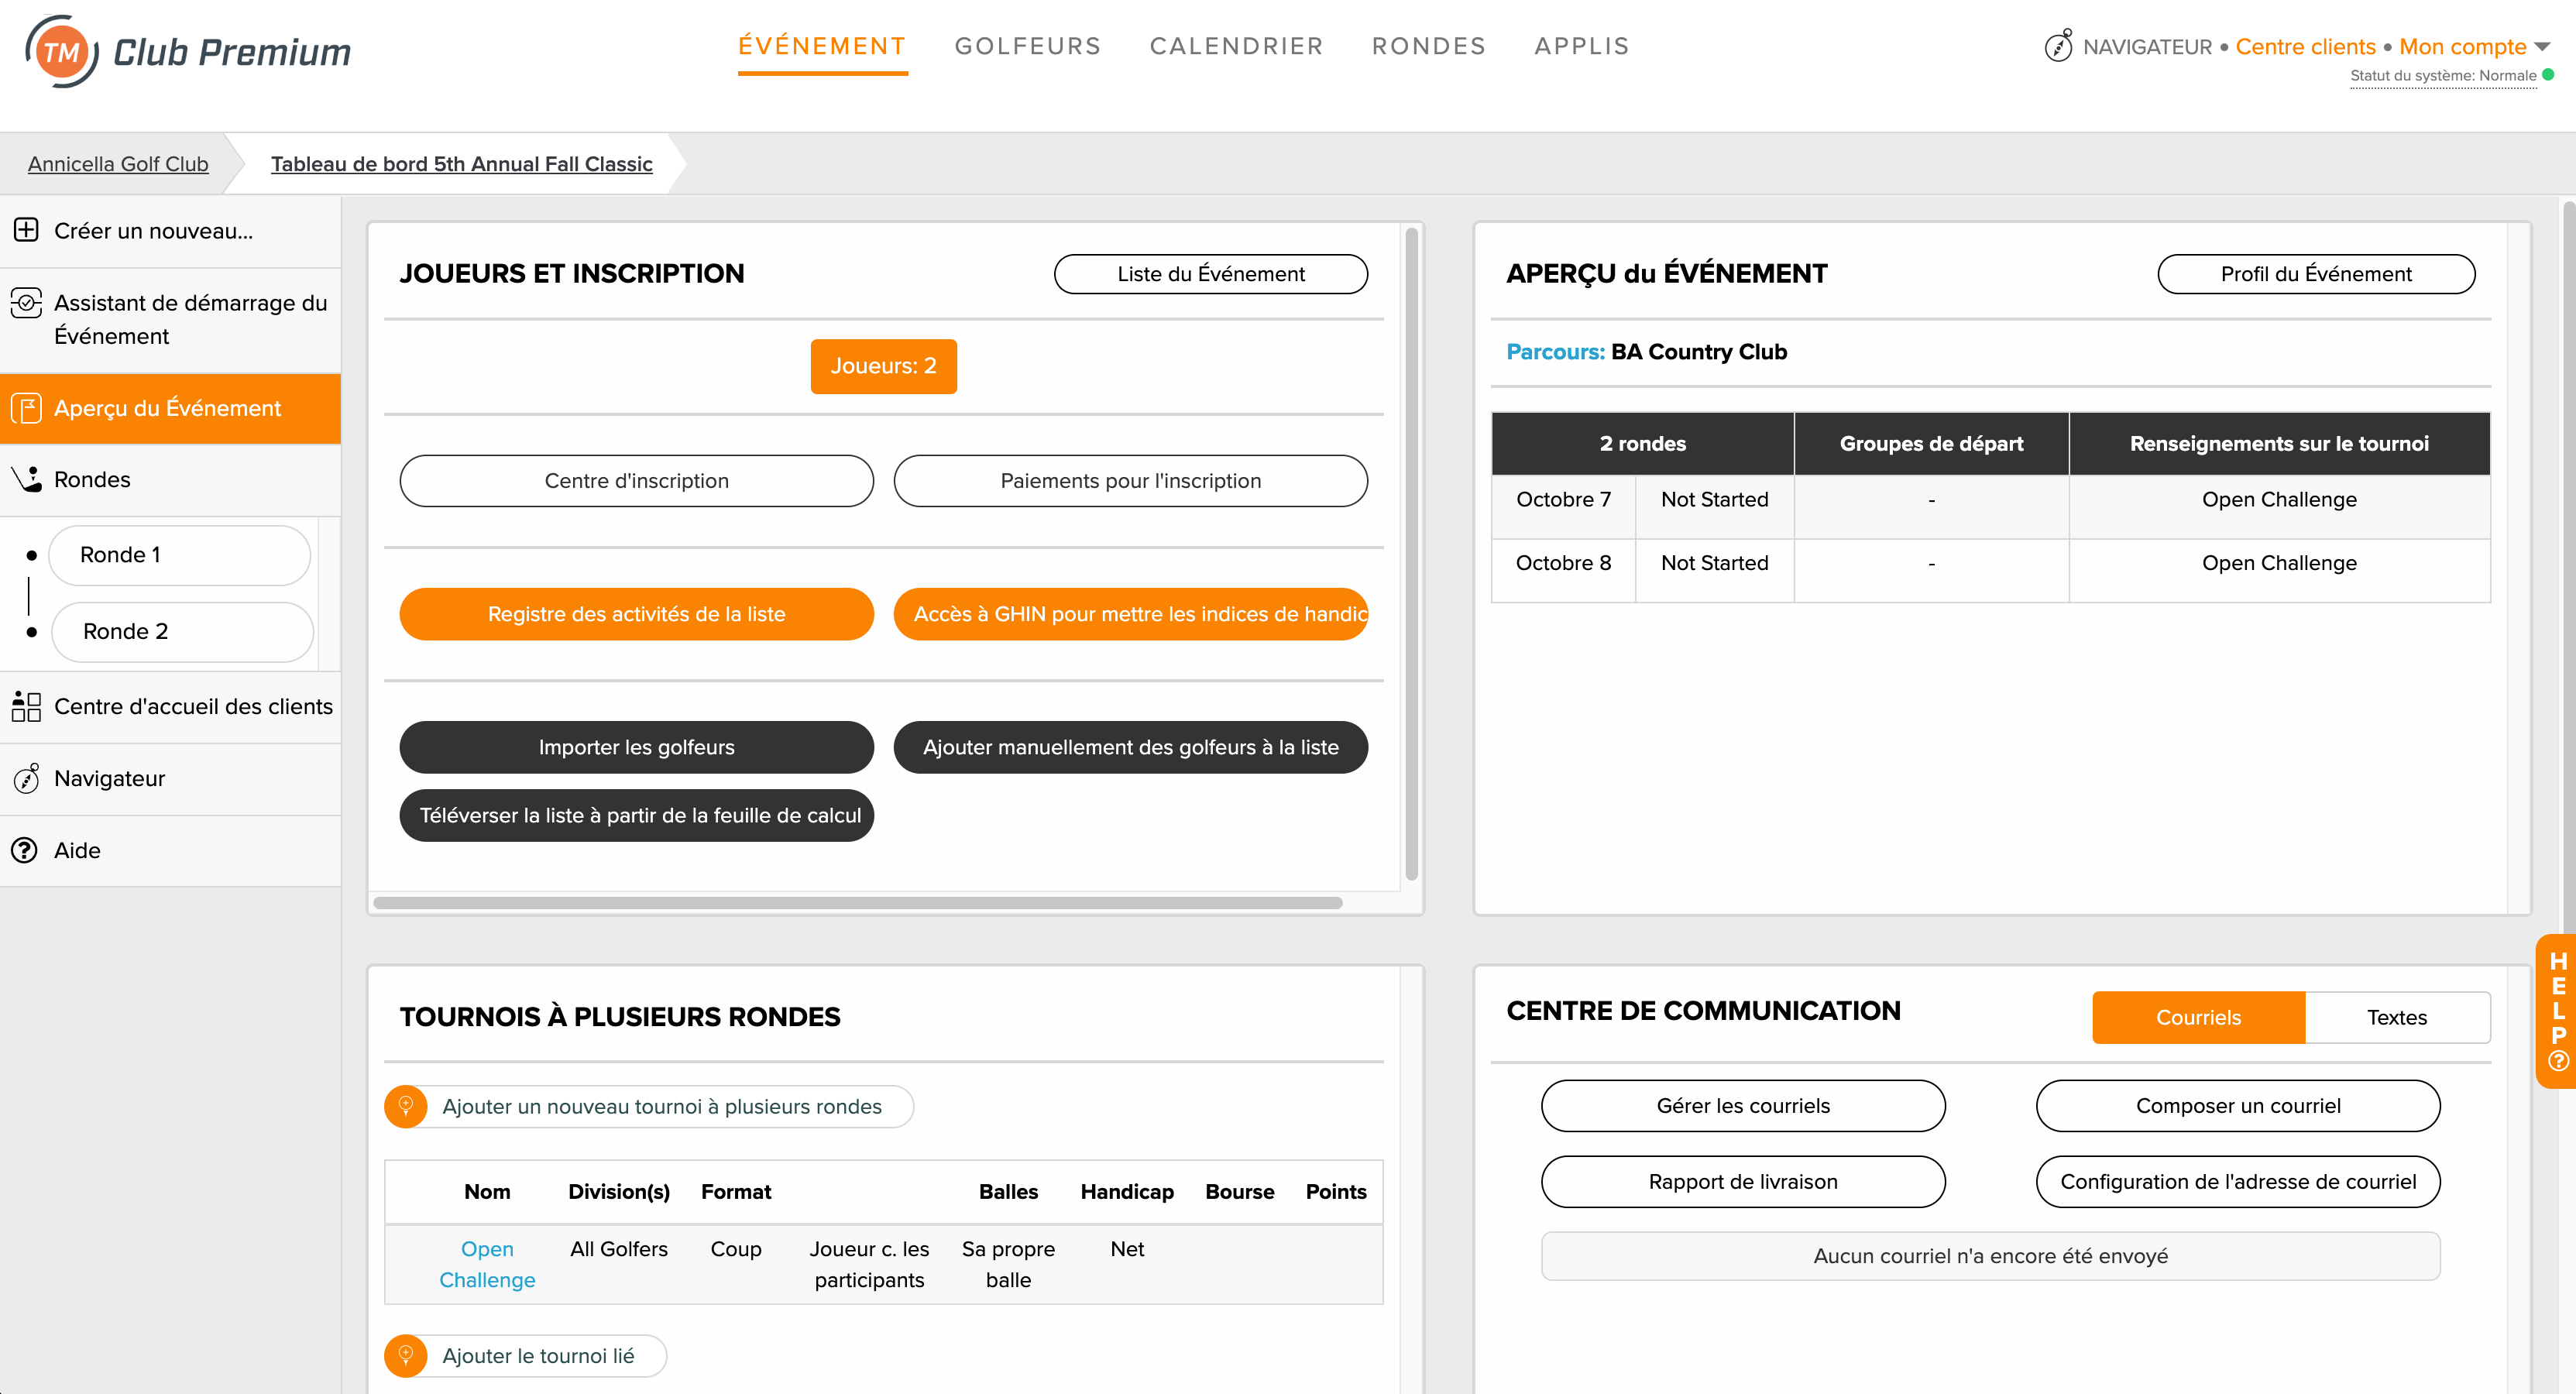The image size is (2576, 1394).
Task: Click the Groupes de départ column header
Action: click(1931, 443)
